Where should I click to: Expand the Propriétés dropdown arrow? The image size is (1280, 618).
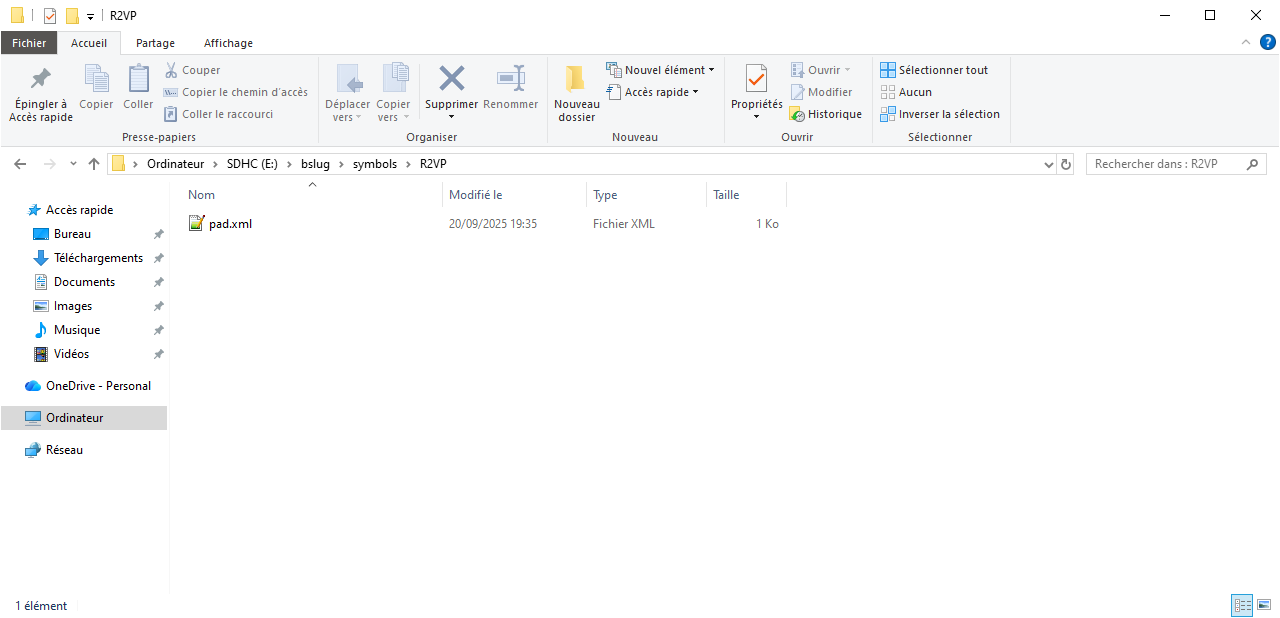pos(756,117)
